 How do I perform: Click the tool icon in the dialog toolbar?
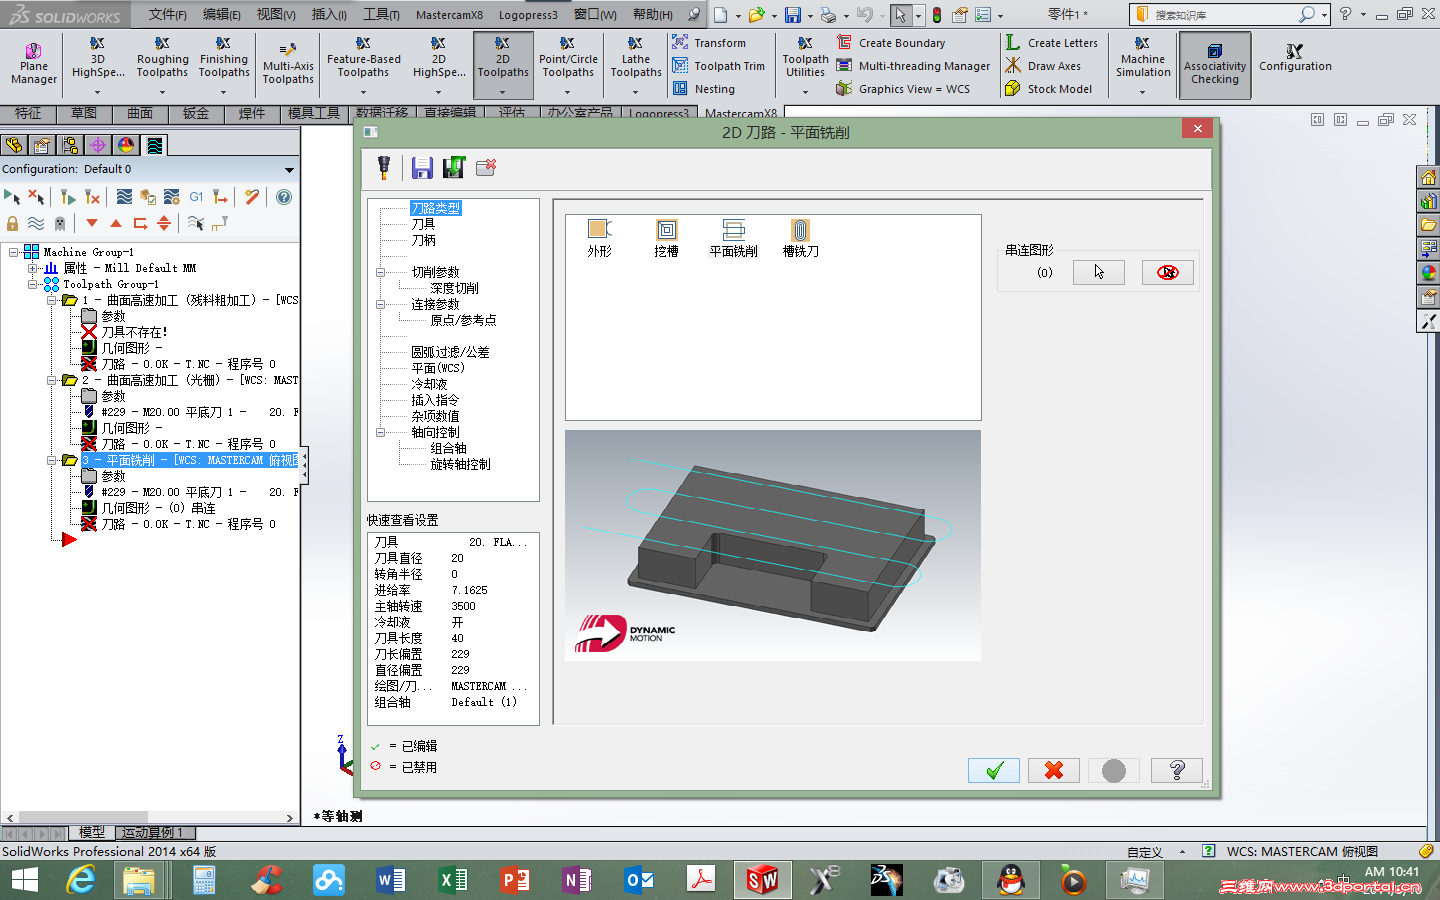tap(384, 168)
